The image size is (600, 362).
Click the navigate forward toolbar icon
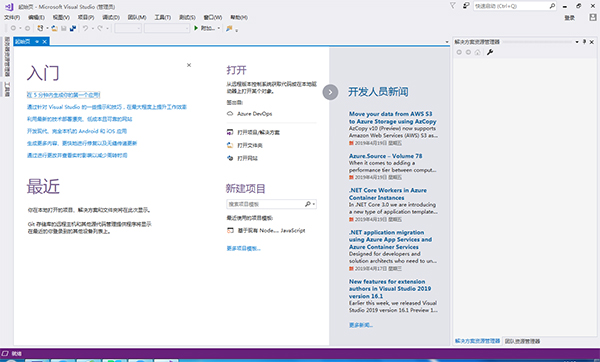click(27, 28)
